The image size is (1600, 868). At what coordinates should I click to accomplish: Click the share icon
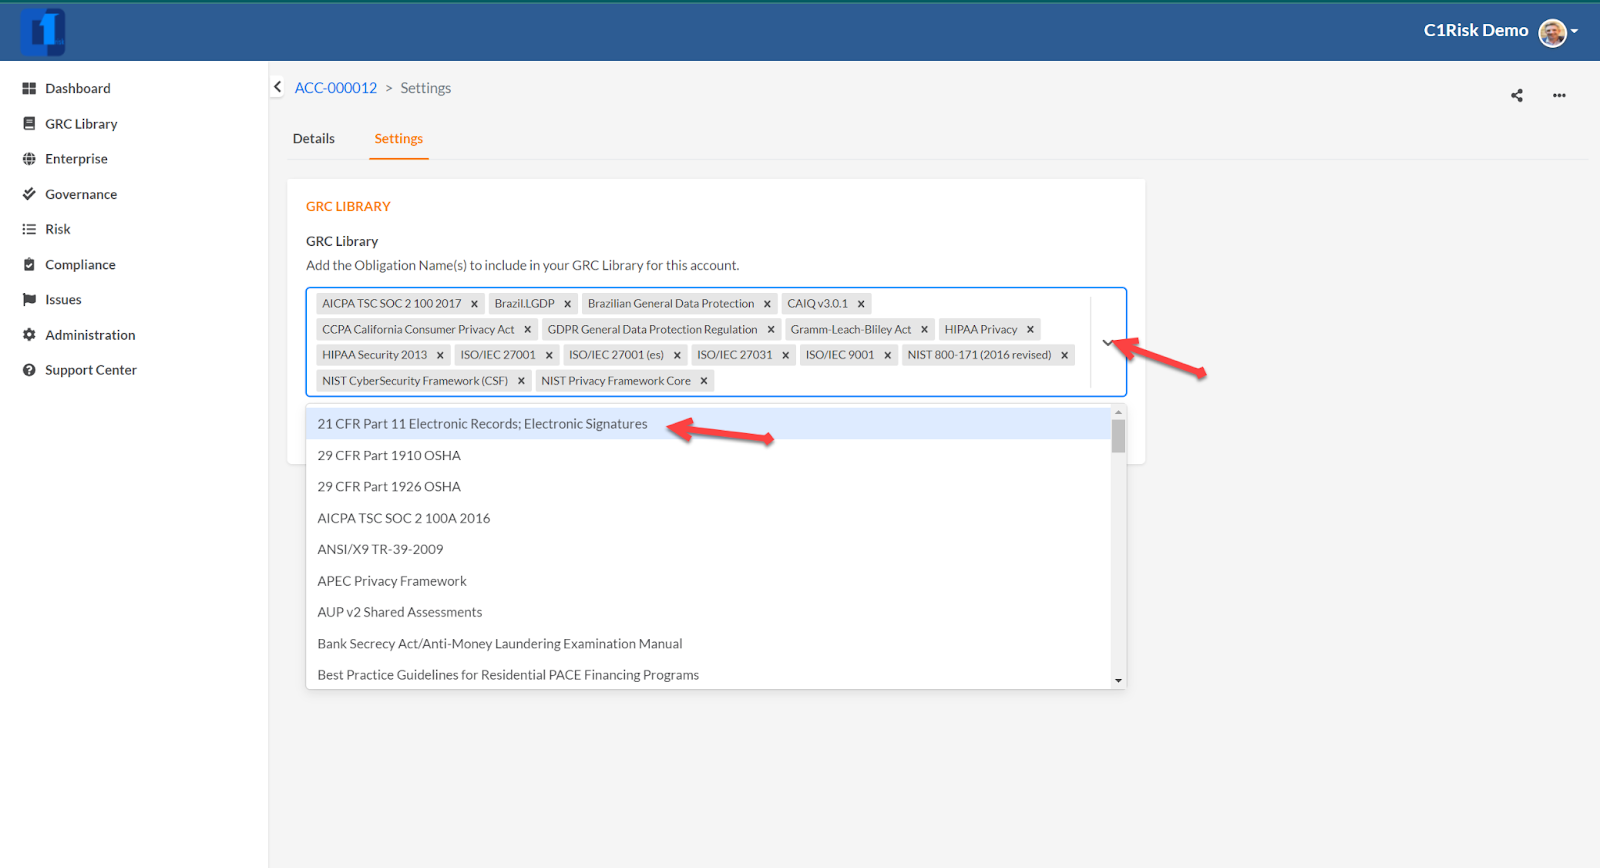(x=1517, y=95)
